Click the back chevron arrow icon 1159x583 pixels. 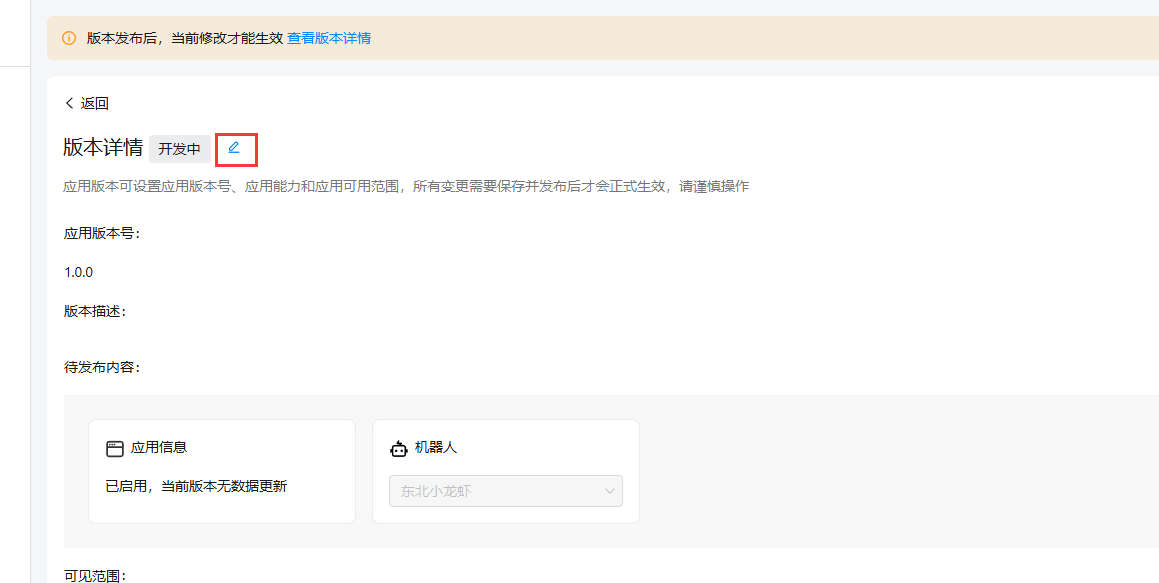[69, 103]
